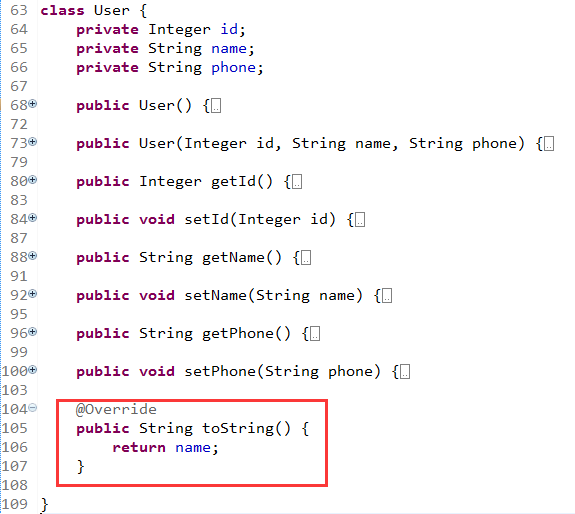Click line number 63 in the gutter
The image size is (575, 514).
coord(19,10)
